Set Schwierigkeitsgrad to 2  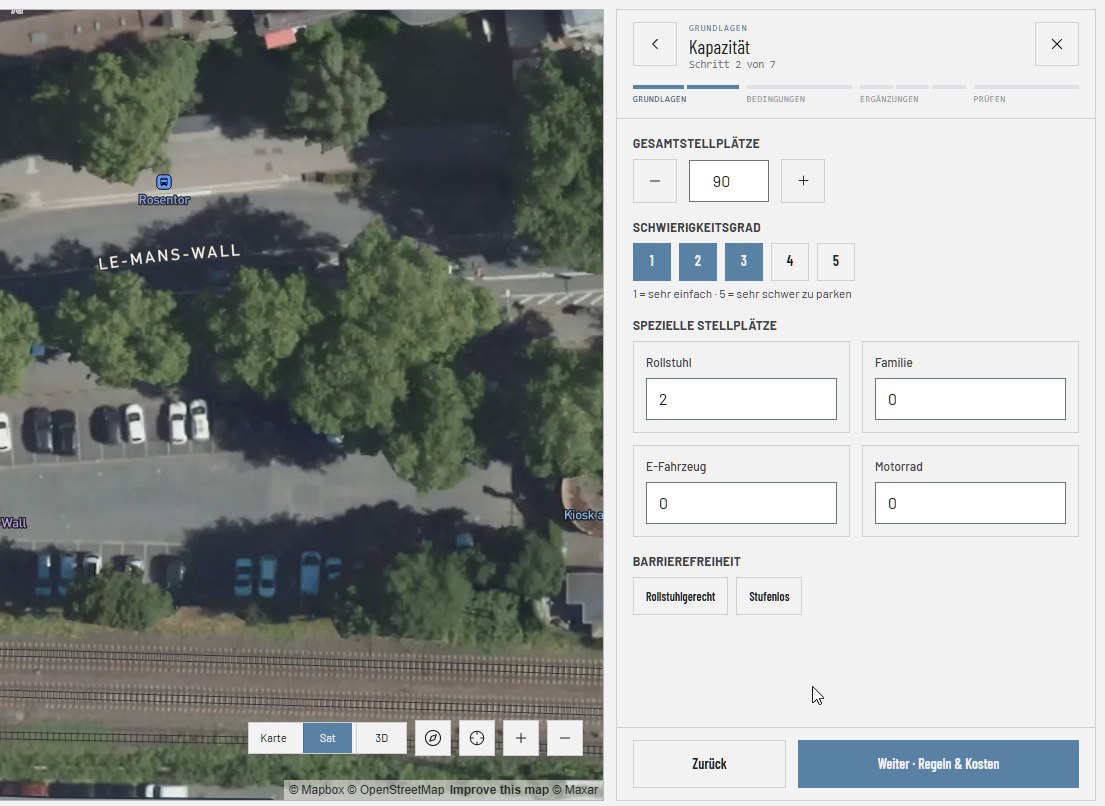[698, 261]
